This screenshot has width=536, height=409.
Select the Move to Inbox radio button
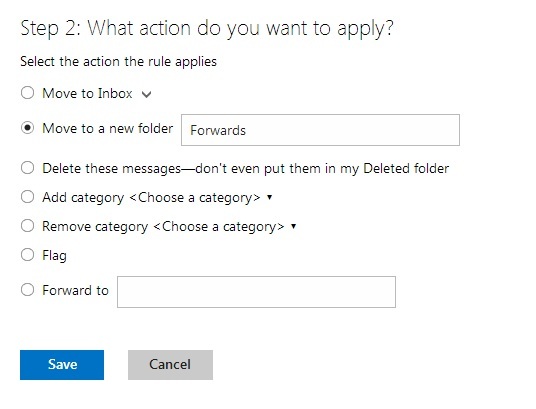(27, 93)
